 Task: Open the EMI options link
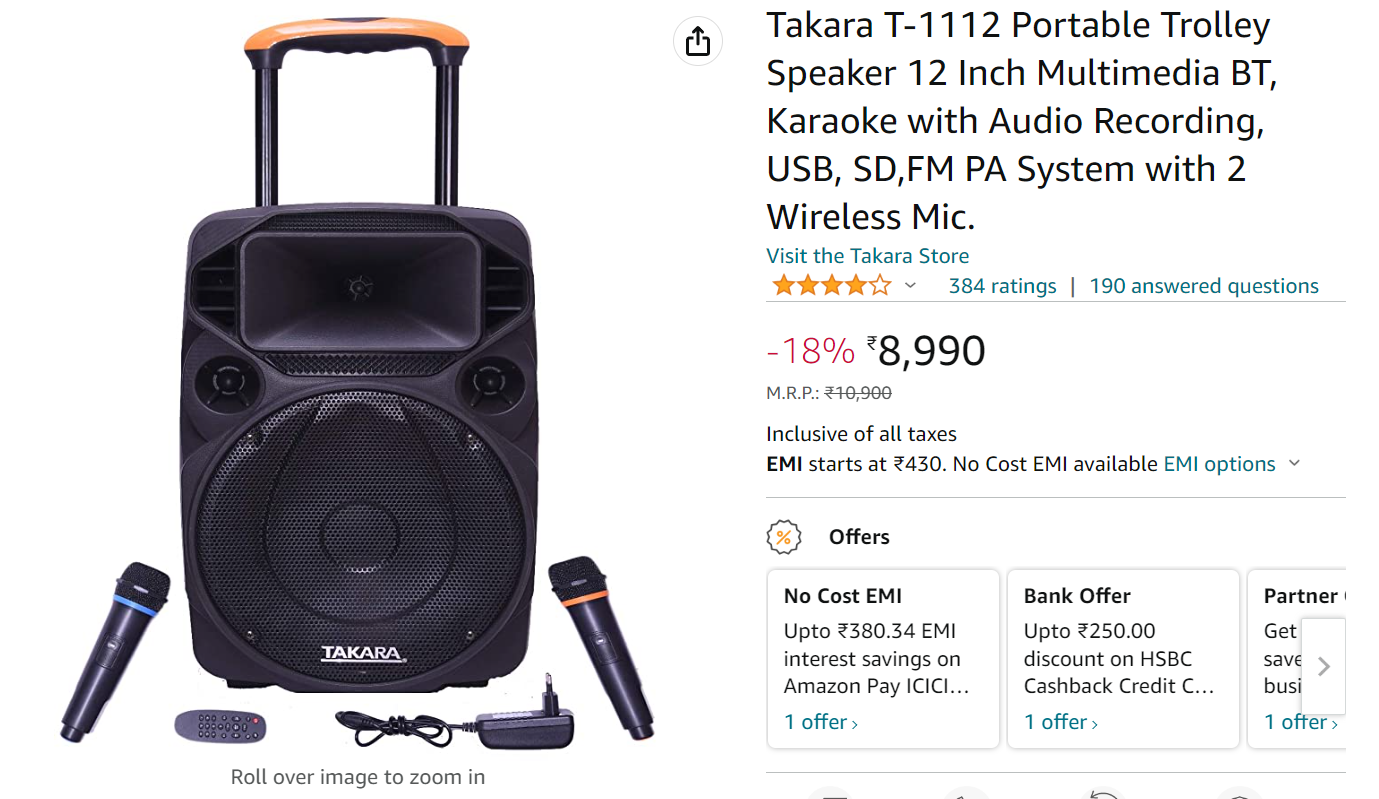[1219, 464]
